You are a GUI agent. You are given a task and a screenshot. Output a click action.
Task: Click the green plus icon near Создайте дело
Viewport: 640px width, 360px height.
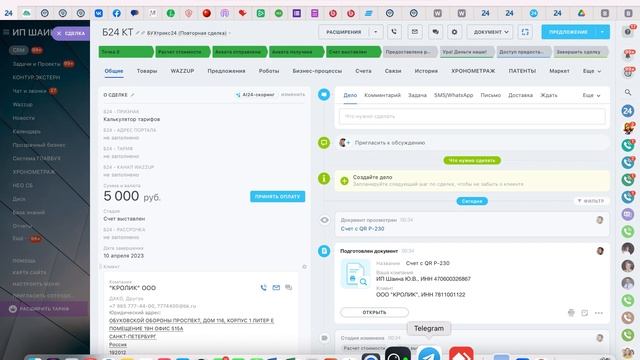click(344, 180)
